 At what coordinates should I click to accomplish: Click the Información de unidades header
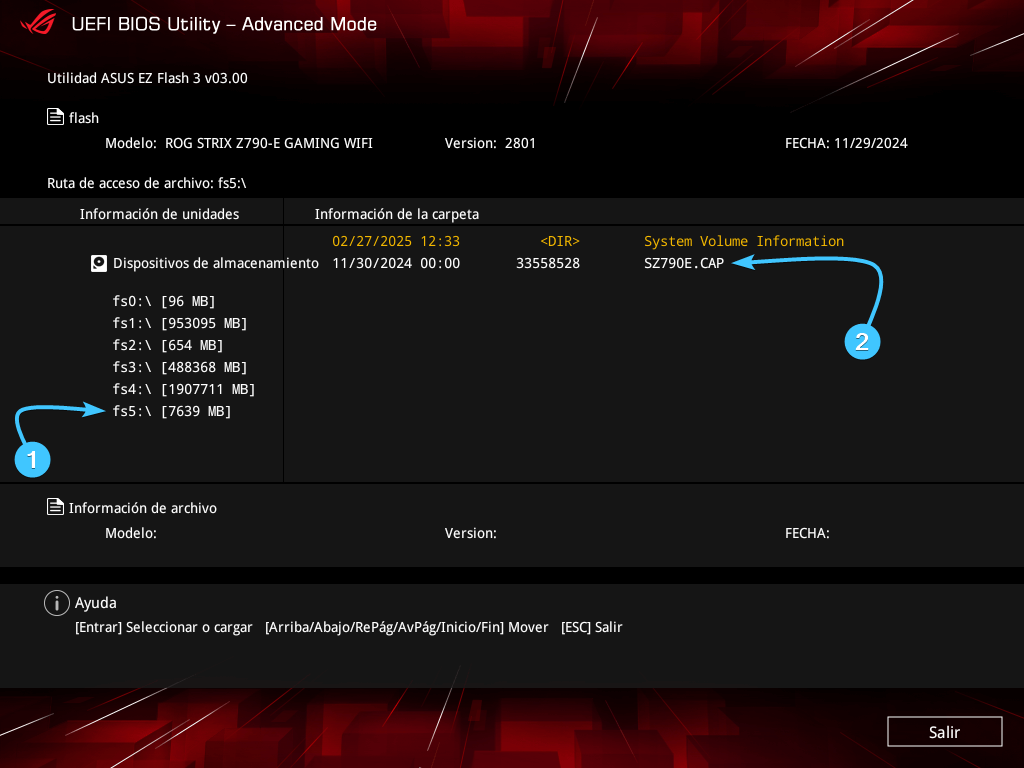tap(159, 214)
